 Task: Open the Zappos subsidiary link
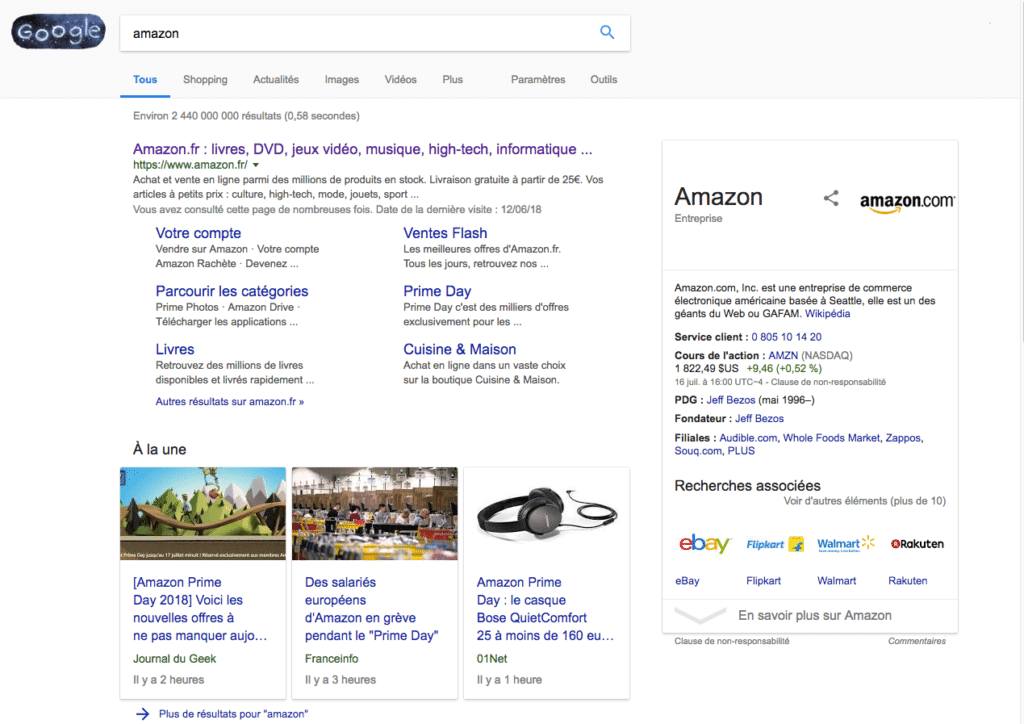pos(903,437)
